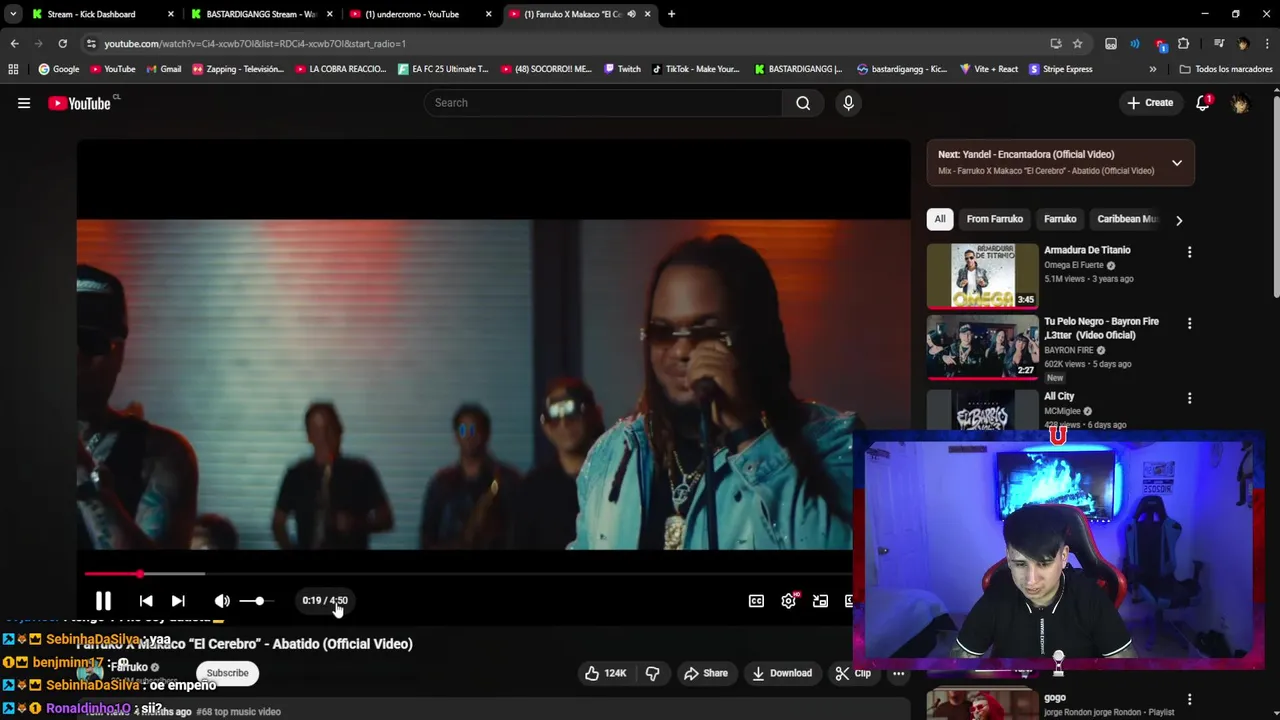Reload the current page
Screen dimensions: 1280x720
point(62,43)
